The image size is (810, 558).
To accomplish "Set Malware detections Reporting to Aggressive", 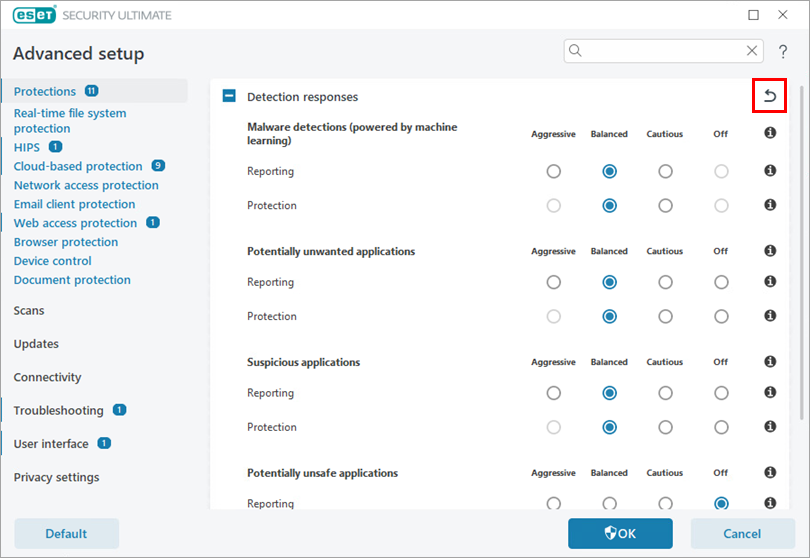I will (x=553, y=172).
